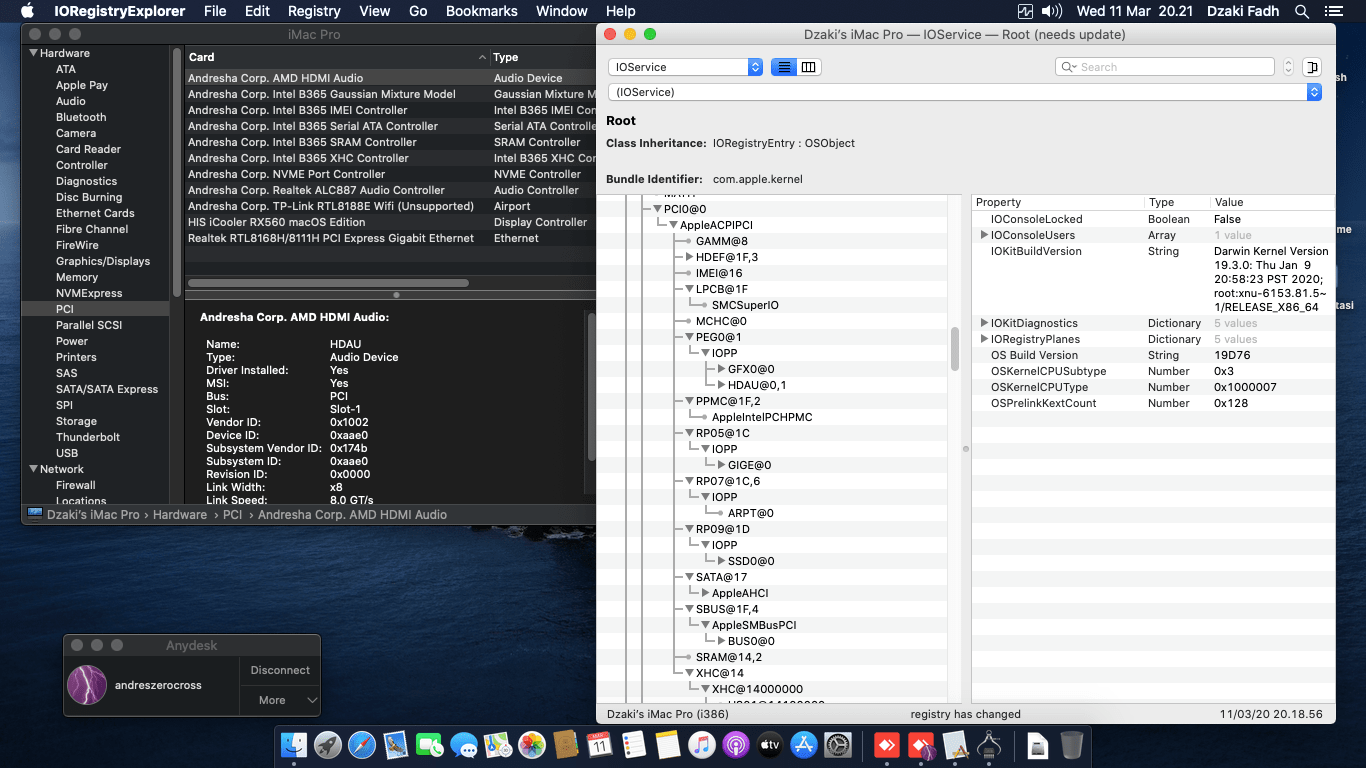1366x768 pixels.
Task: Switch registry browser to list view
Action: tap(783, 67)
